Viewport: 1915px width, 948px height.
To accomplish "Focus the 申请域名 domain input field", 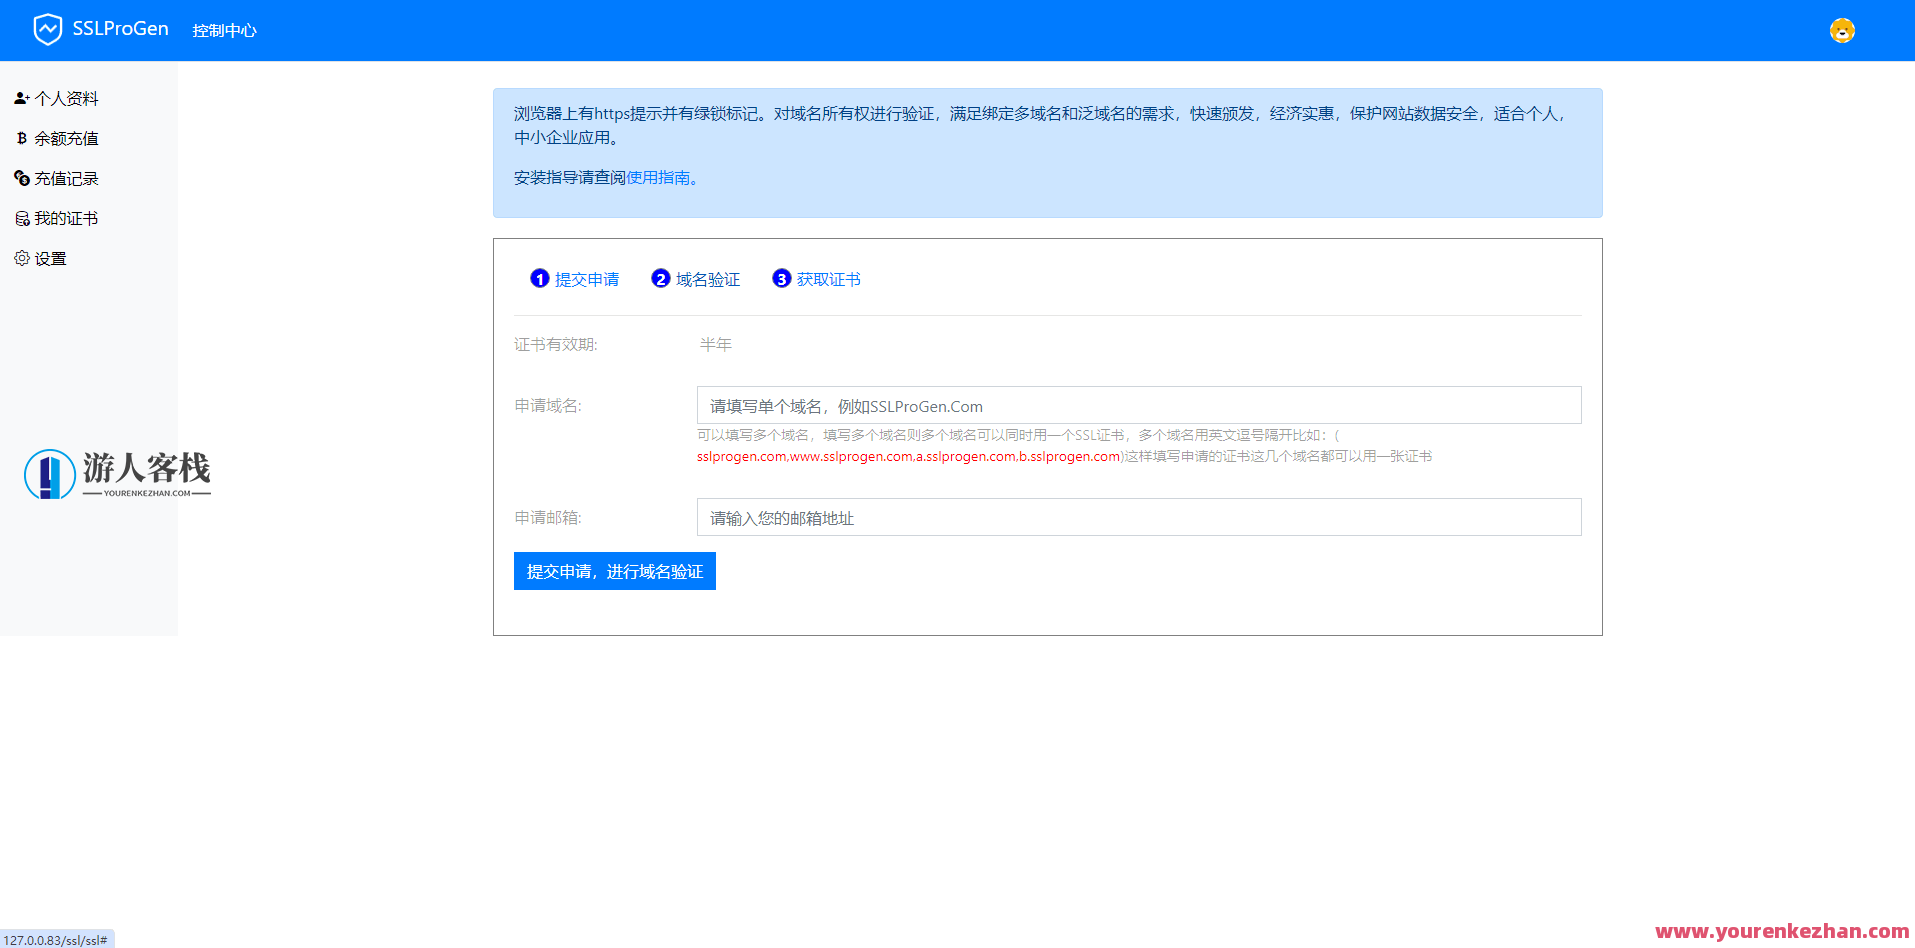I will [1138, 405].
